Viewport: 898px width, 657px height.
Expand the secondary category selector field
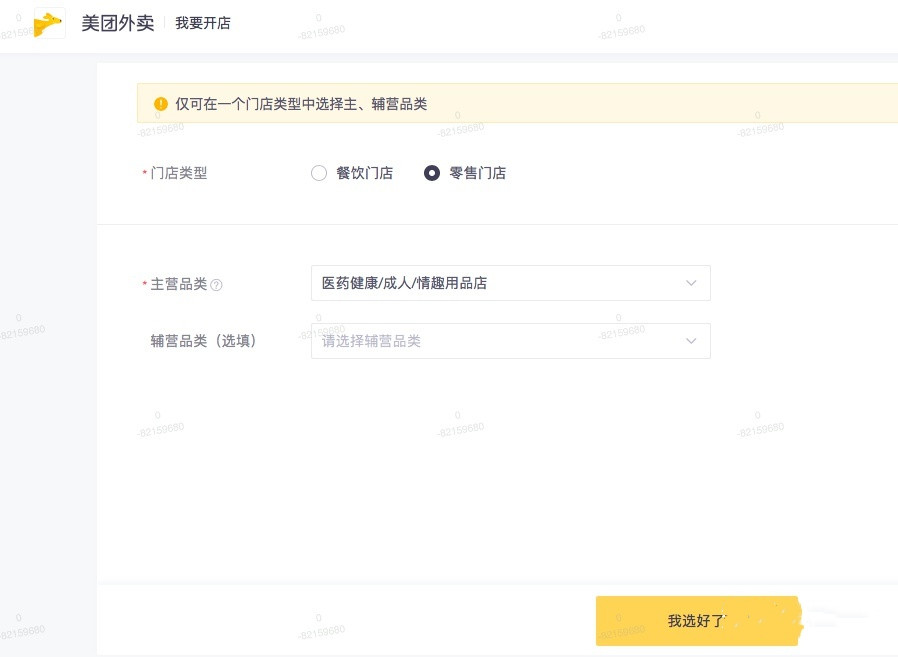[510, 341]
